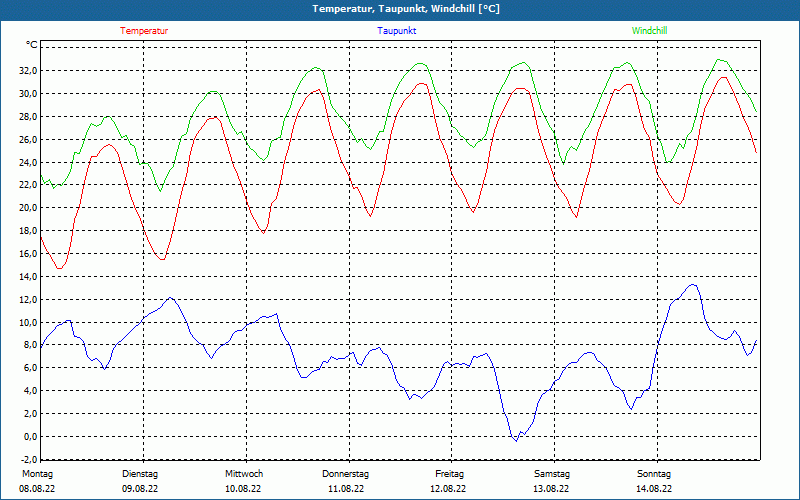
Task: Click the 0,0 y-axis value
Action: [30, 437]
